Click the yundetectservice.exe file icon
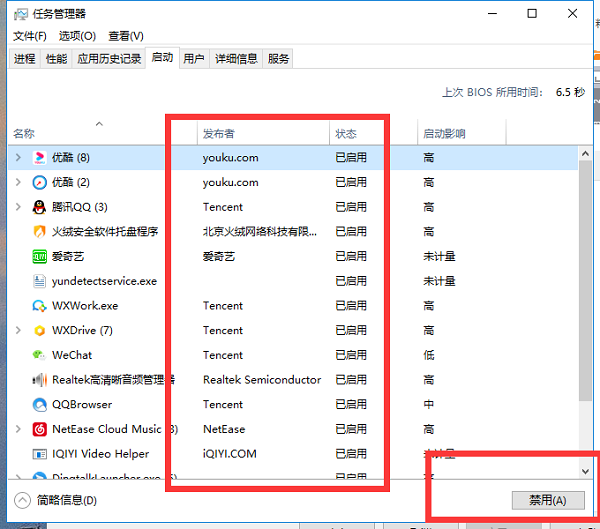This screenshot has height=529, width=600. pyautogui.click(x=39, y=281)
